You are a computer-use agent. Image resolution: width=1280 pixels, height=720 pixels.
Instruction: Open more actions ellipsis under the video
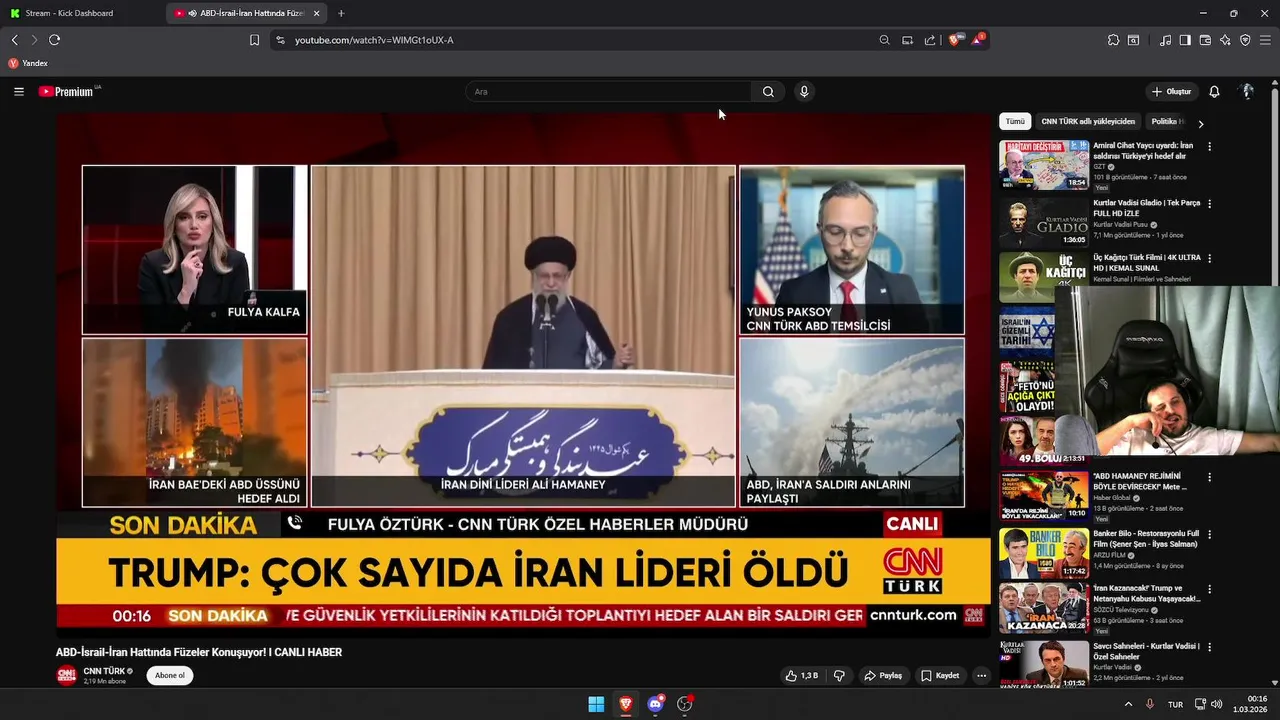click(x=981, y=676)
